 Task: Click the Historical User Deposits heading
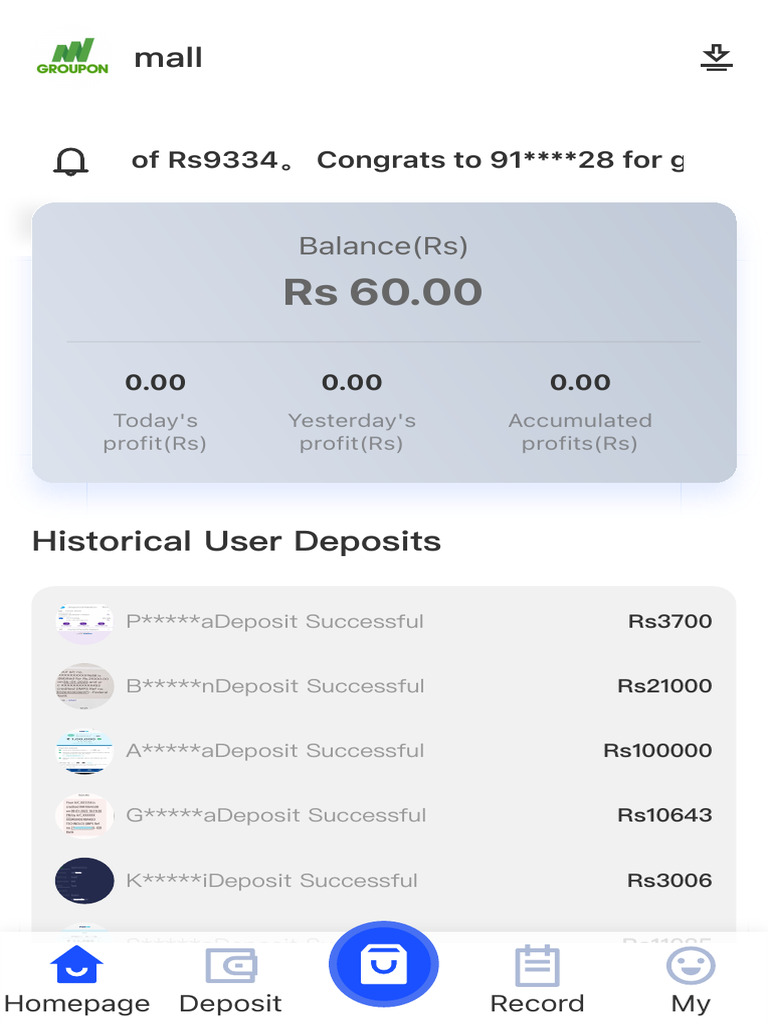(236, 541)
